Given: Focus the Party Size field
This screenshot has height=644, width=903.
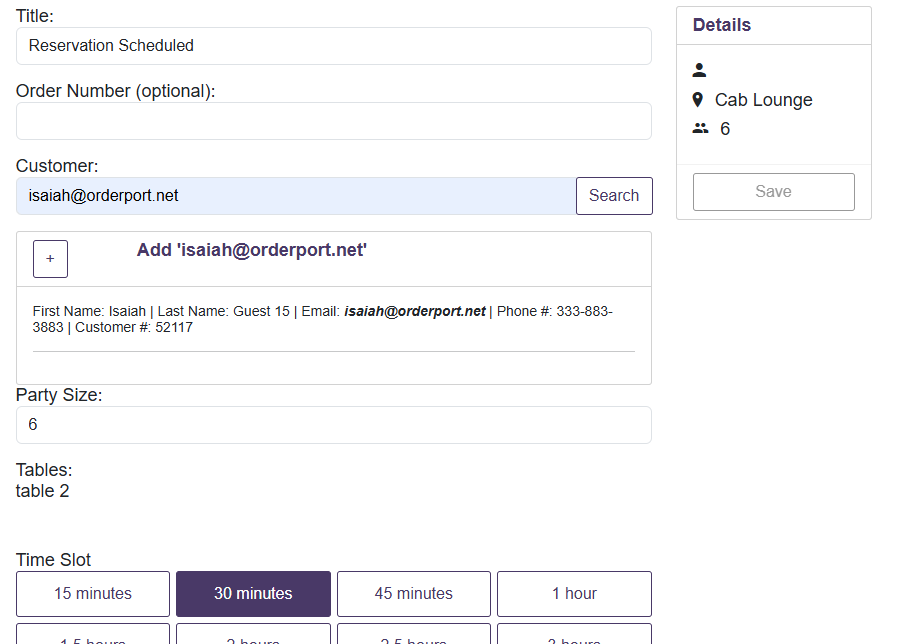Looking at the screenshot, I should (x=333, y=425).
